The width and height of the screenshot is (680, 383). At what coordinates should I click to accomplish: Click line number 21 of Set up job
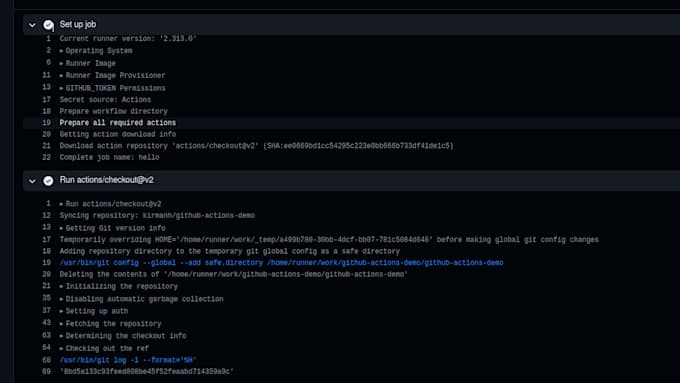46,146
